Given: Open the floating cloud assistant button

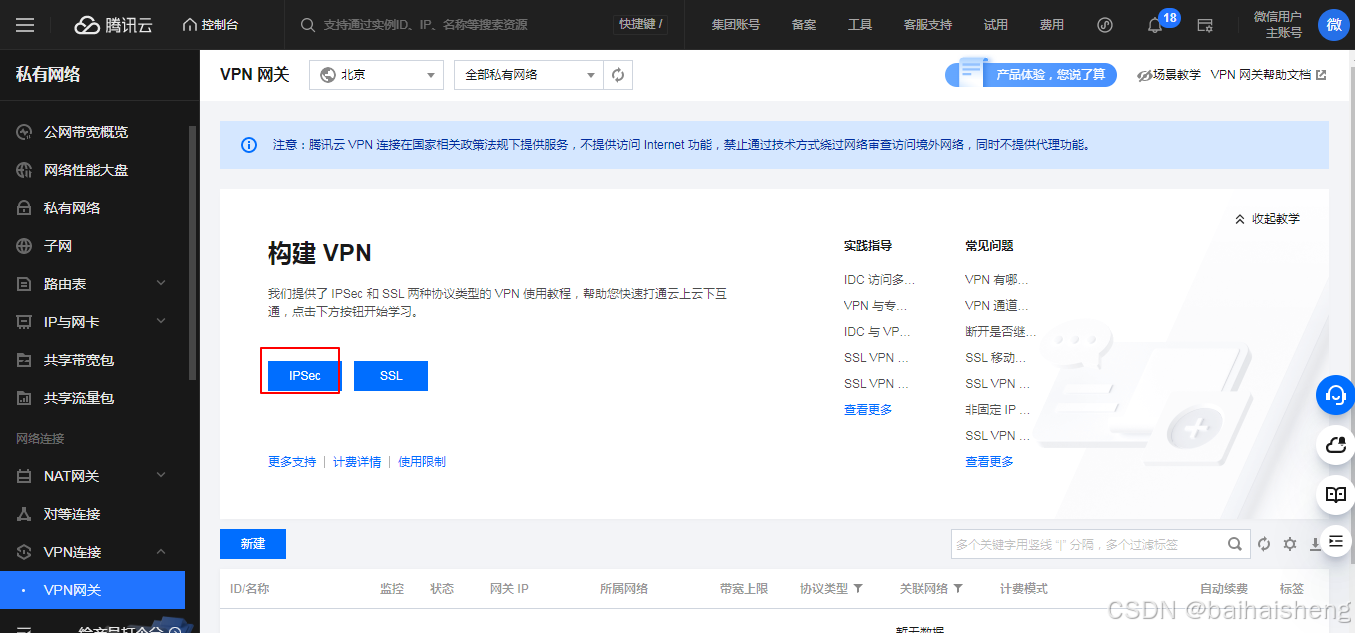Looking at the screenshot, I should click(1335, 445).
